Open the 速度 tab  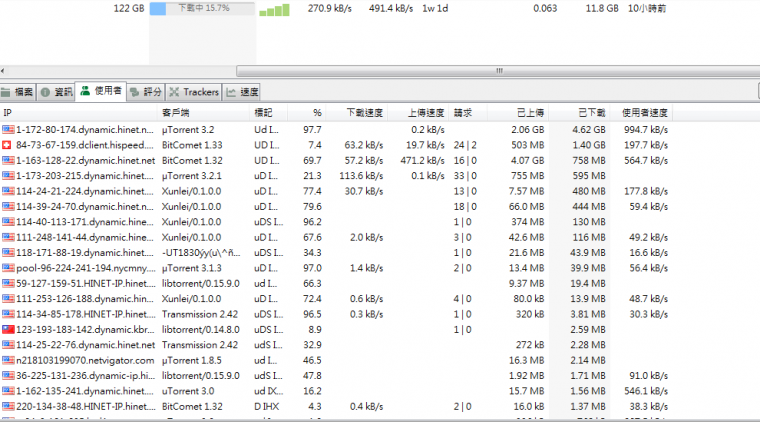[242, 92]
